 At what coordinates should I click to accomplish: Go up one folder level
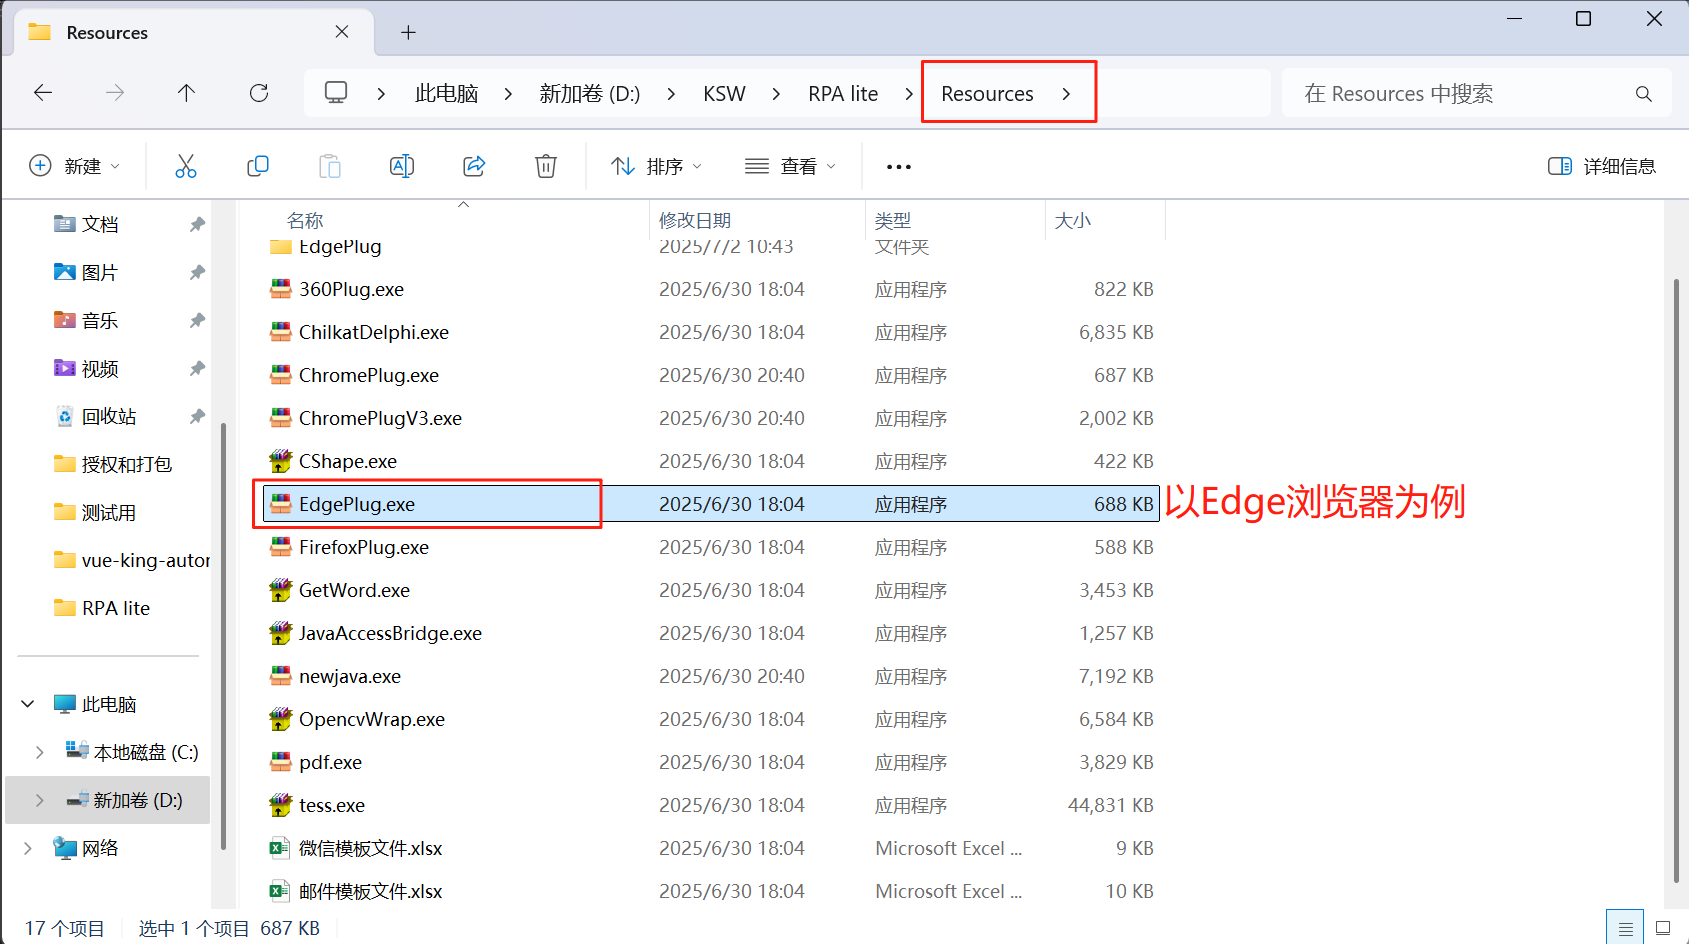(x=186, y=93)
